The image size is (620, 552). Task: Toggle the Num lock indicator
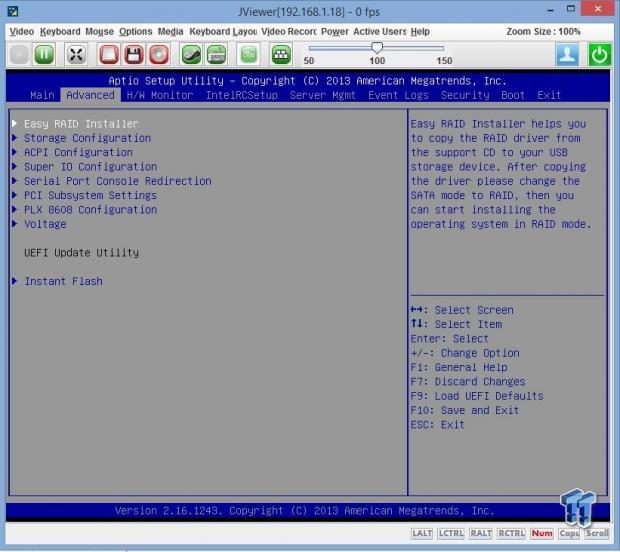tap(542, 533)
